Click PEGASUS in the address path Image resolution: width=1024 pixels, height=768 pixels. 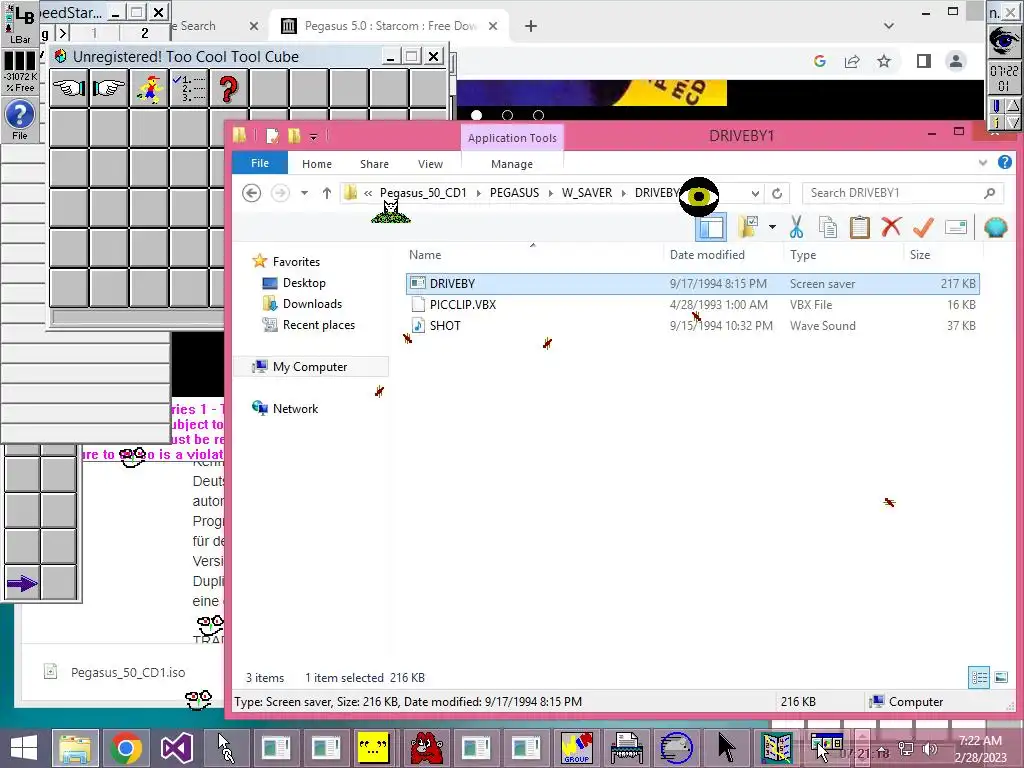click(515, 193)
